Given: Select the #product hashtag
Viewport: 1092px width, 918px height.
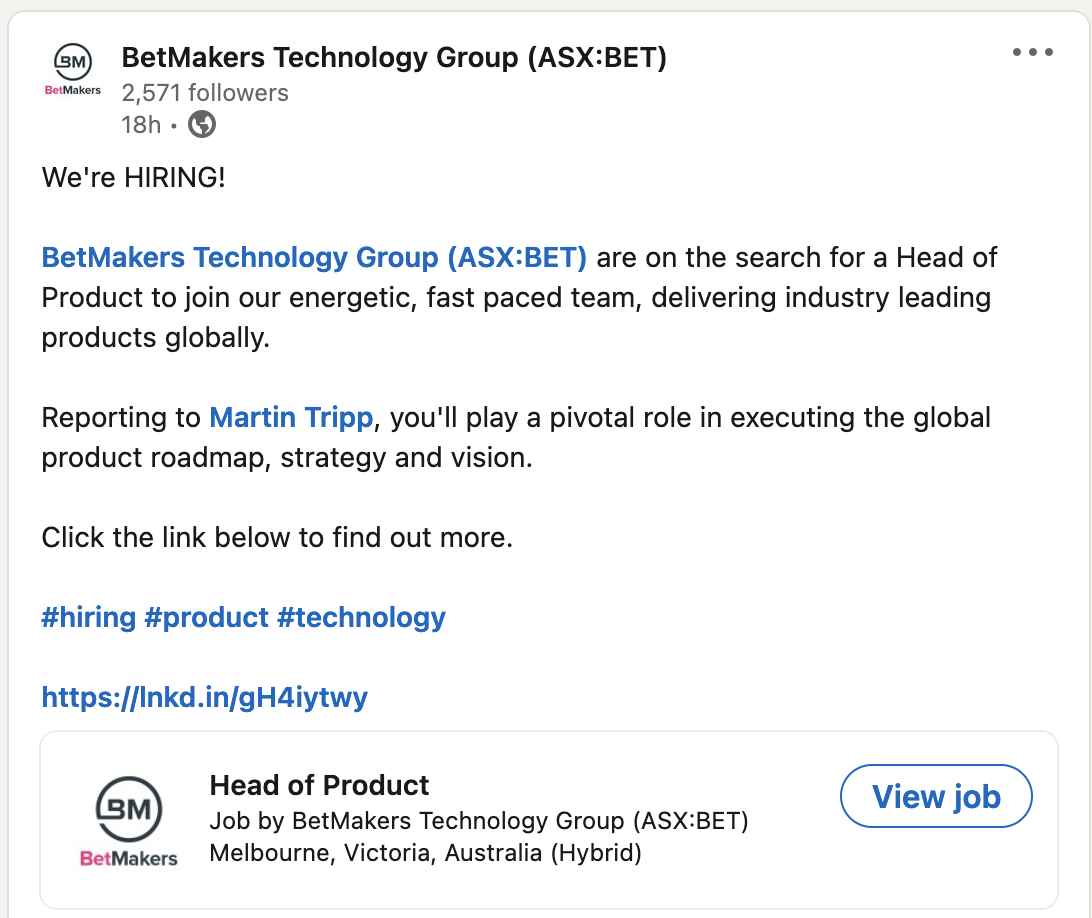Looking at the screenshot, I should tap(206, 617).
